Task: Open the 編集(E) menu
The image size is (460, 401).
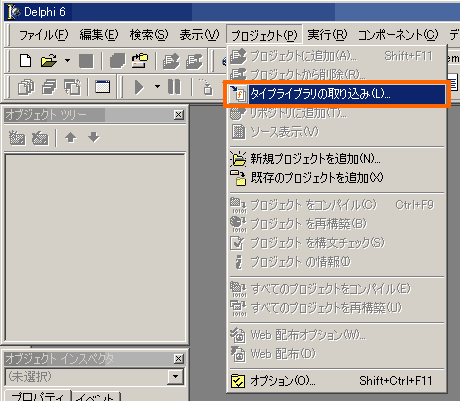Action: [x=99, y=35]
